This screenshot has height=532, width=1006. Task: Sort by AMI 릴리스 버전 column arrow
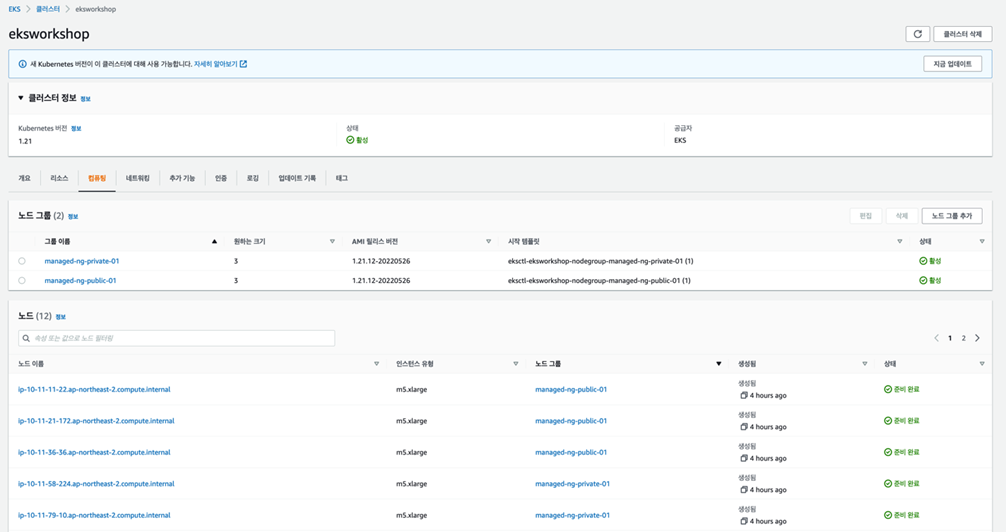click(x=488, y=241)
